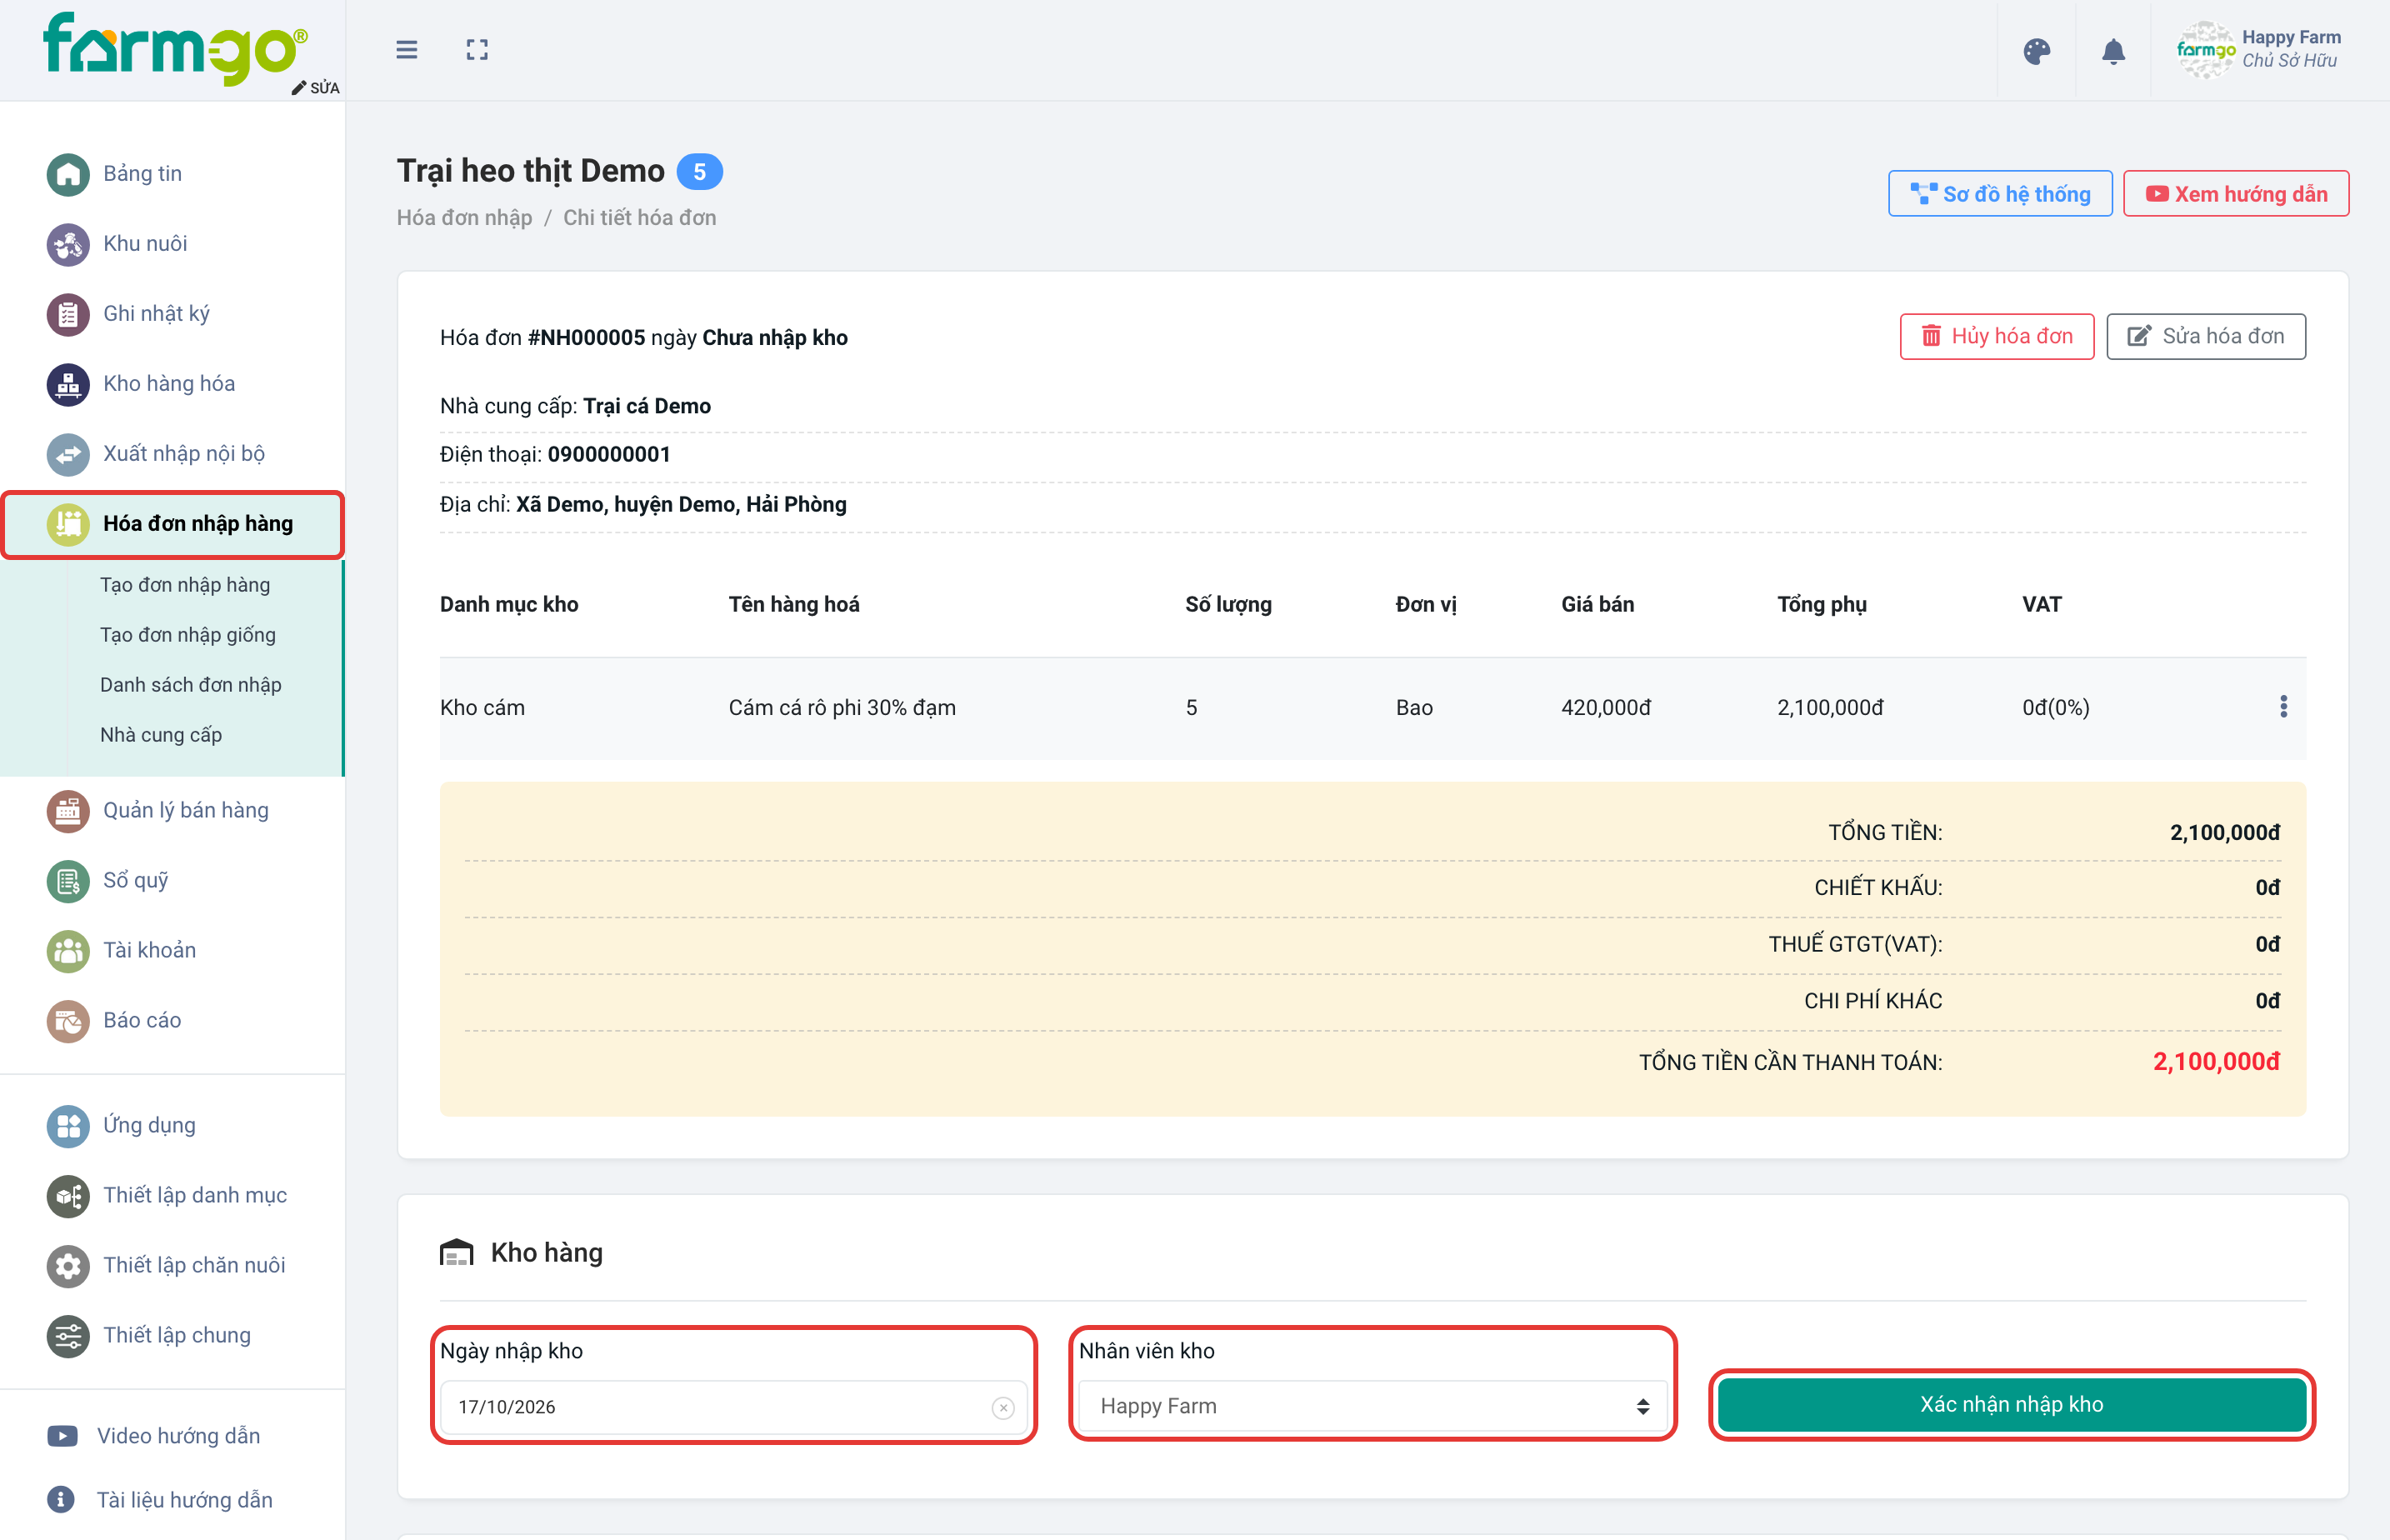The width and height of the screenshot is (2390, 1540).
Task: Select Tạo đơn nhập giống submenu
Action: pyautogui.click(x=188, y=635)
